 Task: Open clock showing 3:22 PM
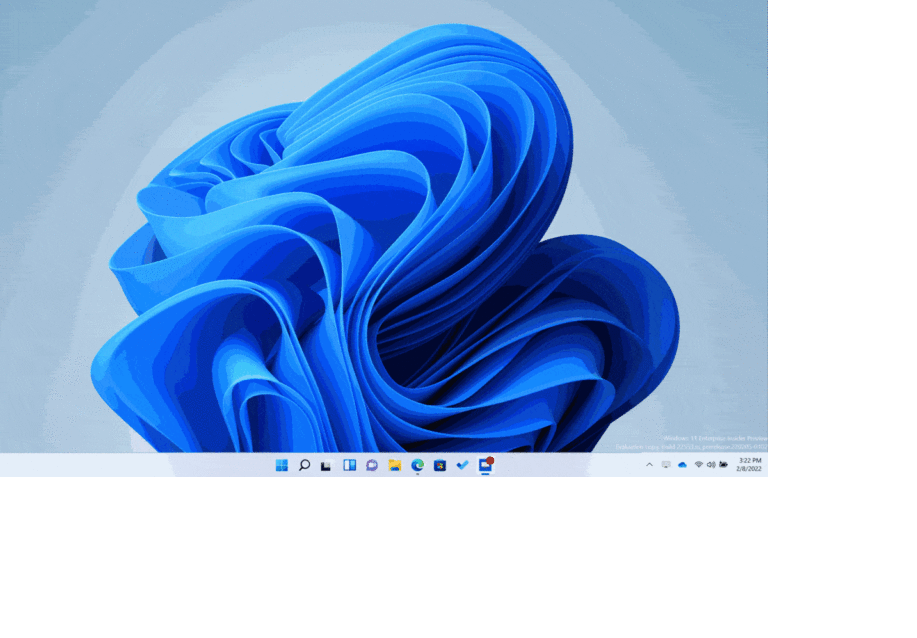tap(749, 465)
